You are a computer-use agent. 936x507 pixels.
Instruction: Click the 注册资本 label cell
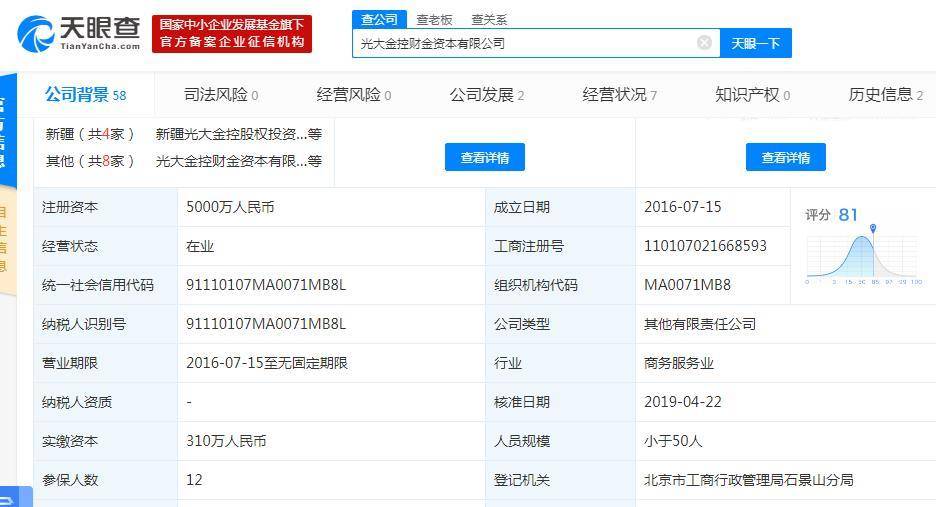[x=106, y=207]
